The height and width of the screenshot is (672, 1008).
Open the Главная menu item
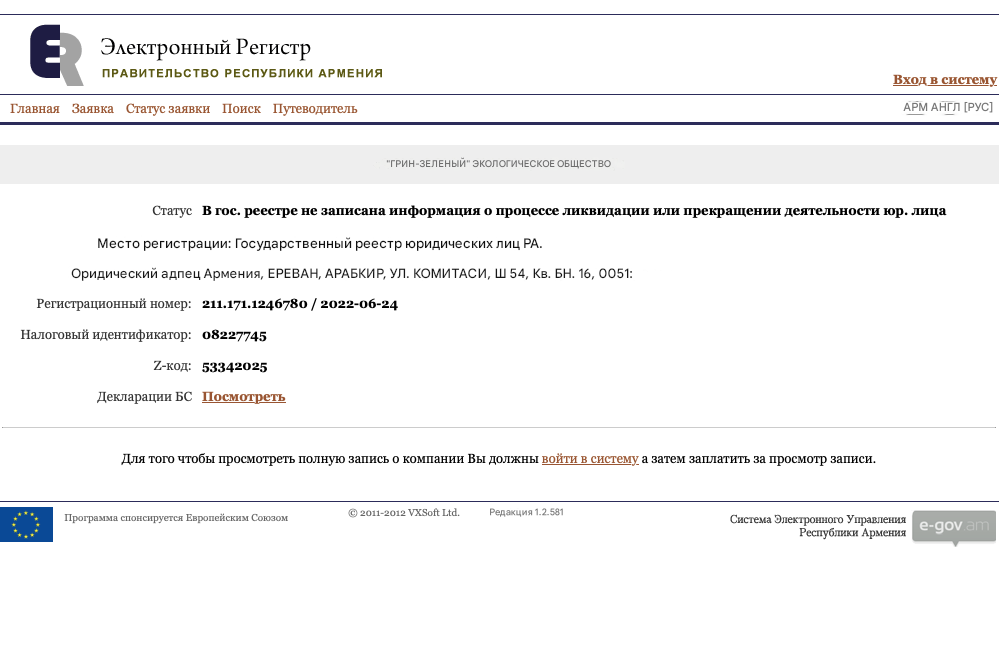click(x=35, y=109)
